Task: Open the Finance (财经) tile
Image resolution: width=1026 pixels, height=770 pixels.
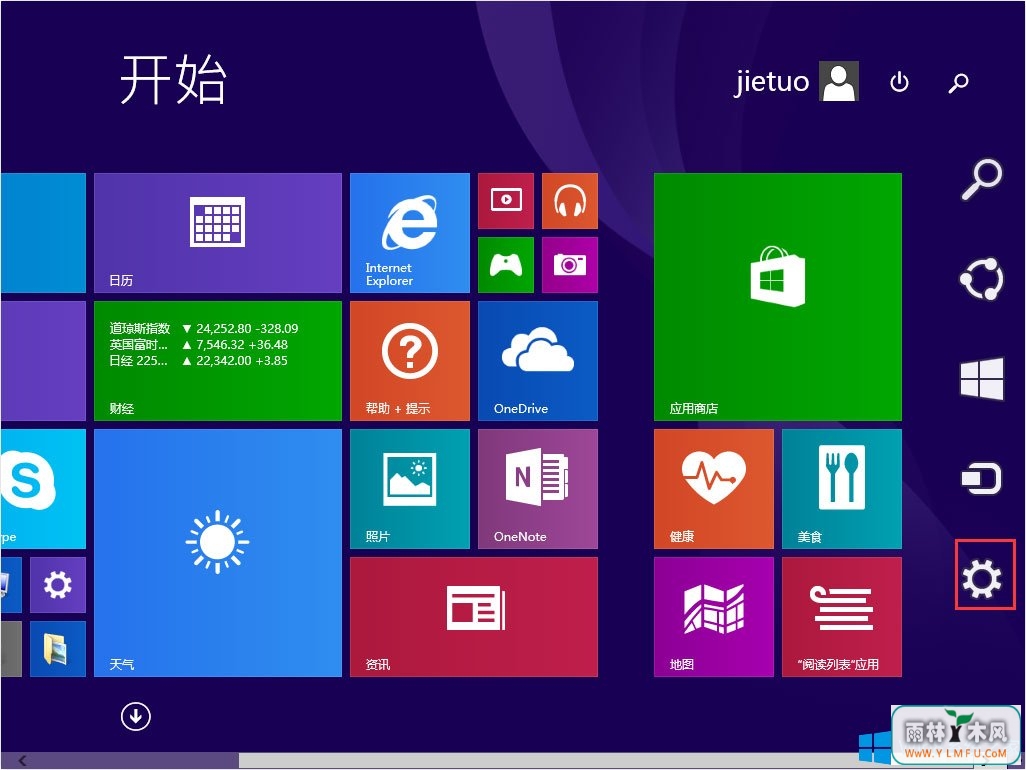Action: click(x=217, y=360)
